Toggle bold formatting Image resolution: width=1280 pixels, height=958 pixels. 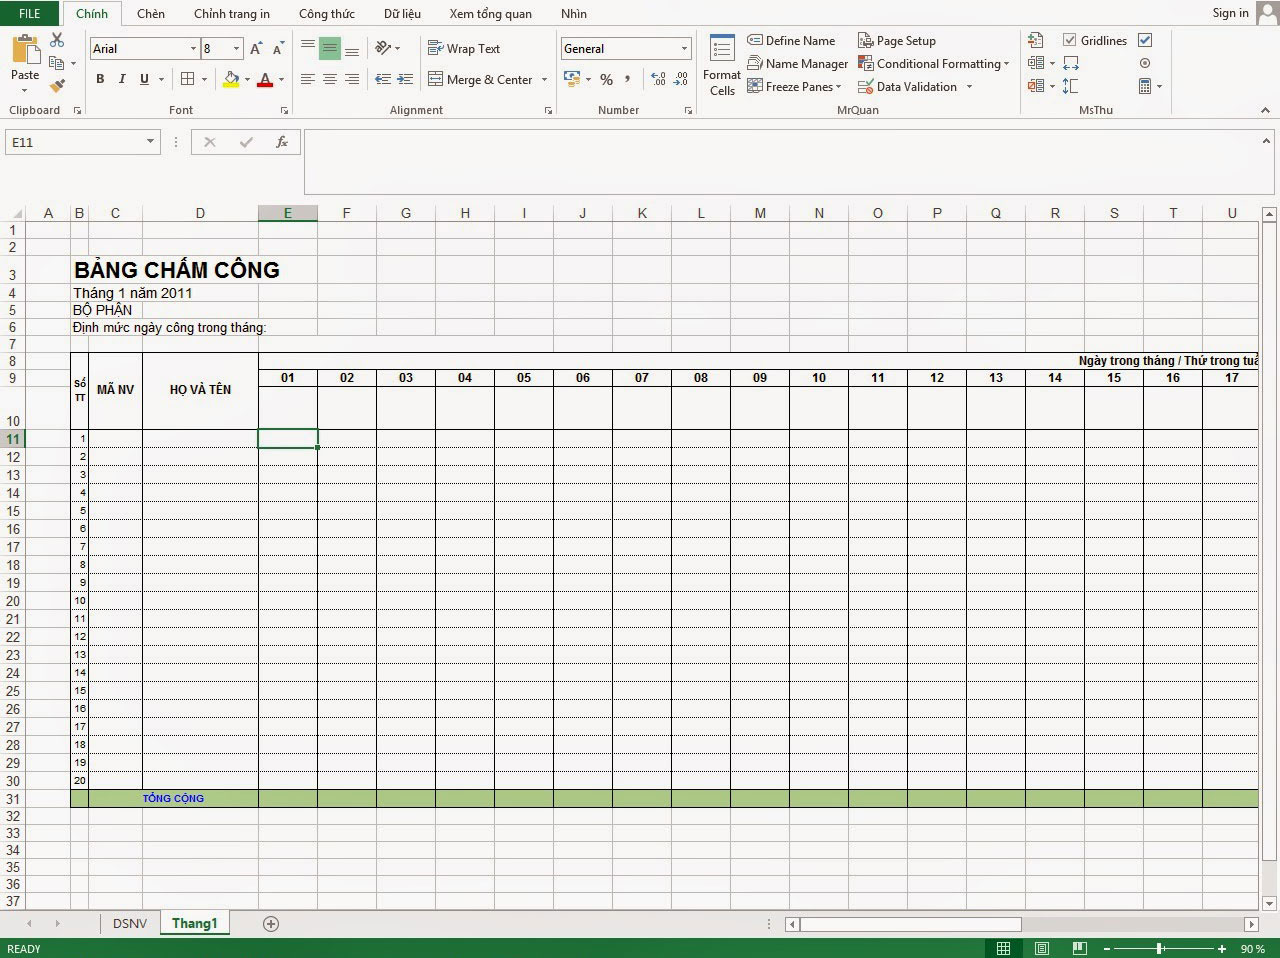[100, 79]
